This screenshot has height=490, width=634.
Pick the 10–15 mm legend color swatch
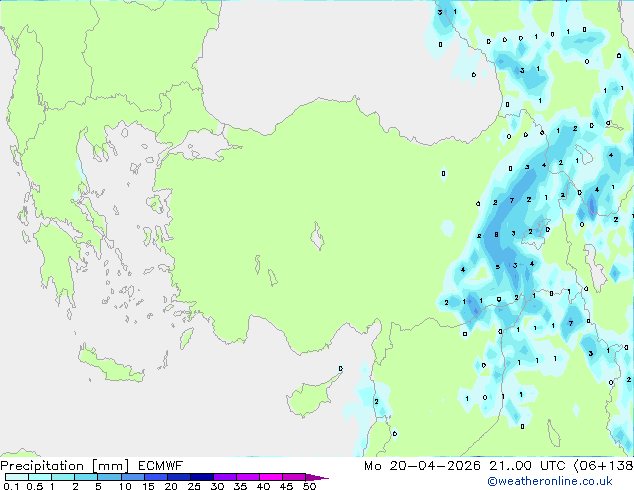(x=132, y=477)
